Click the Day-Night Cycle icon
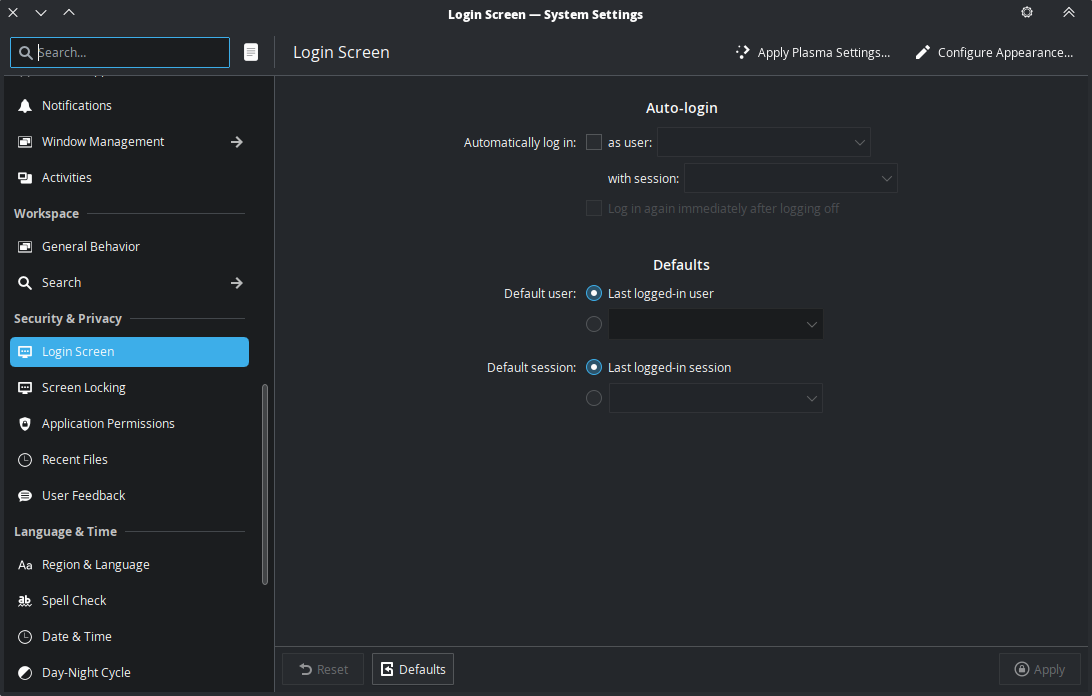This screenshot has width=1092, height=696. click(x=25, y=673)
